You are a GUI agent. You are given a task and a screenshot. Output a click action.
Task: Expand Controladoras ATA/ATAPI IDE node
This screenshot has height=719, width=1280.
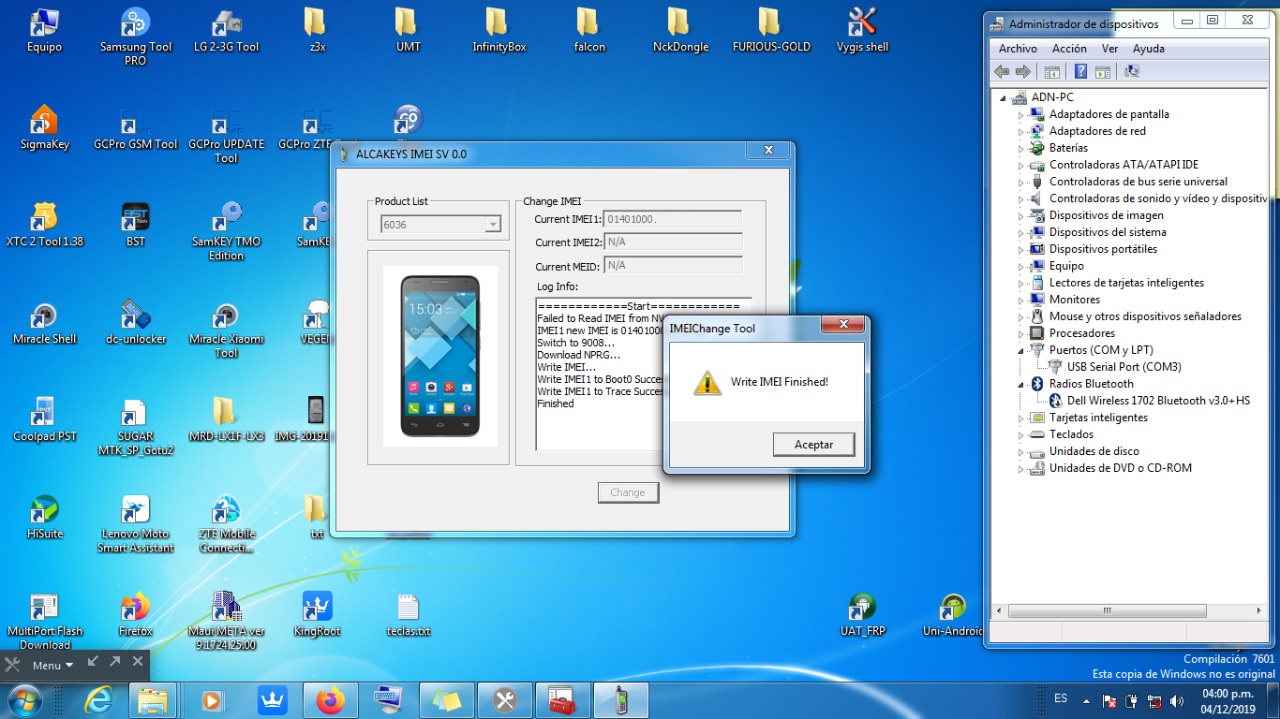pos(1021,165)
